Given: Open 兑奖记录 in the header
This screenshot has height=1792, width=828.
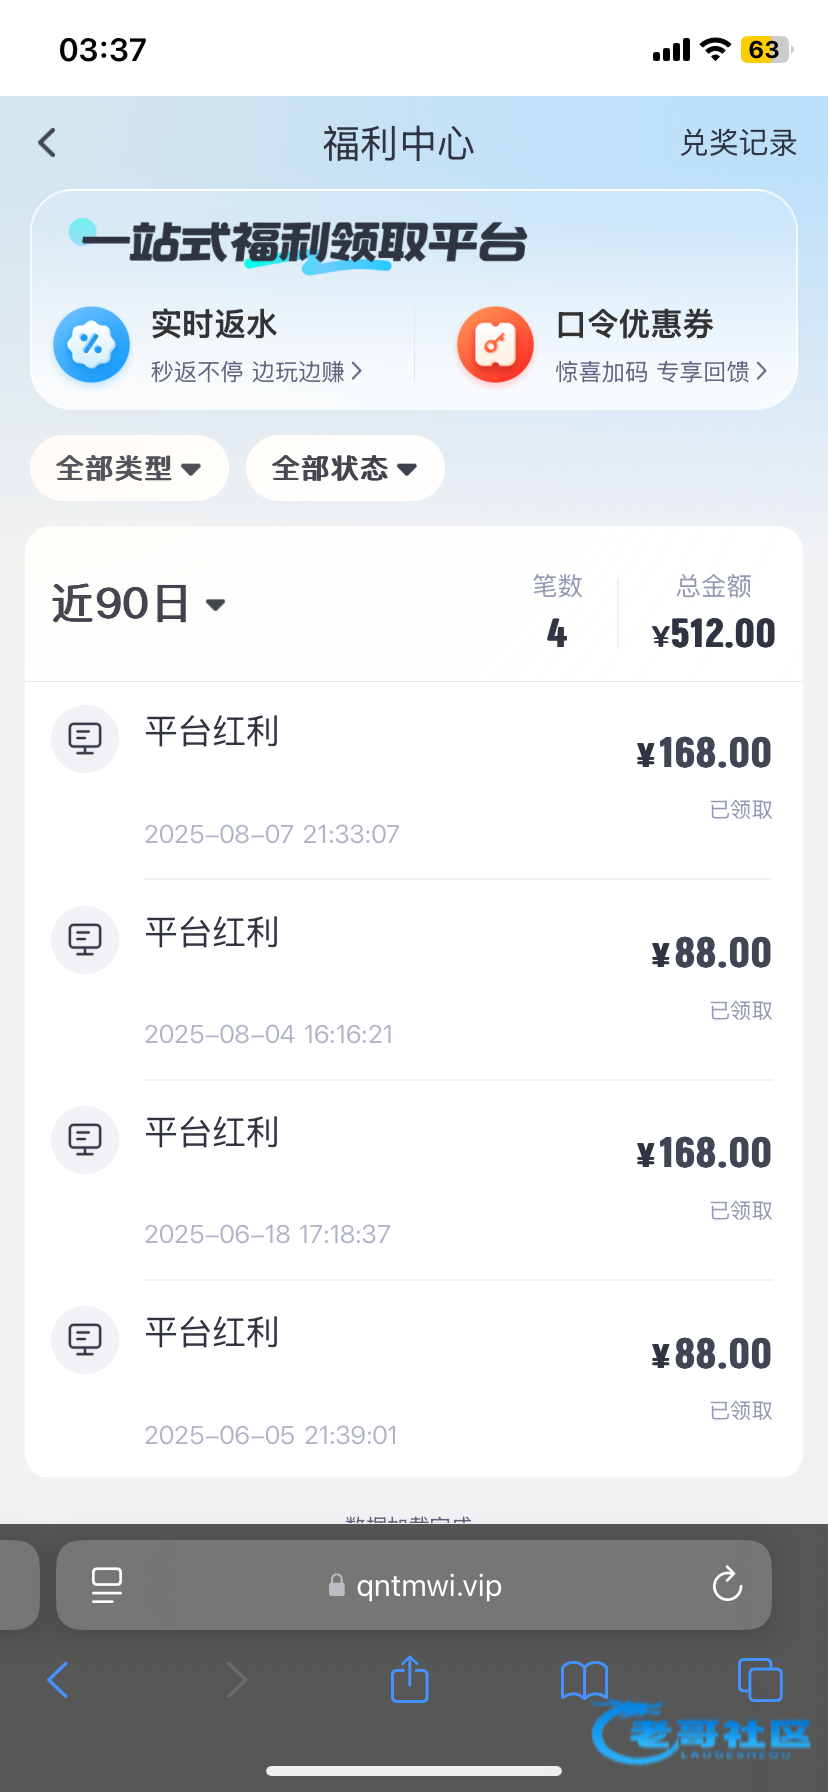Looking at the screenshot, I should coord(738,143).
